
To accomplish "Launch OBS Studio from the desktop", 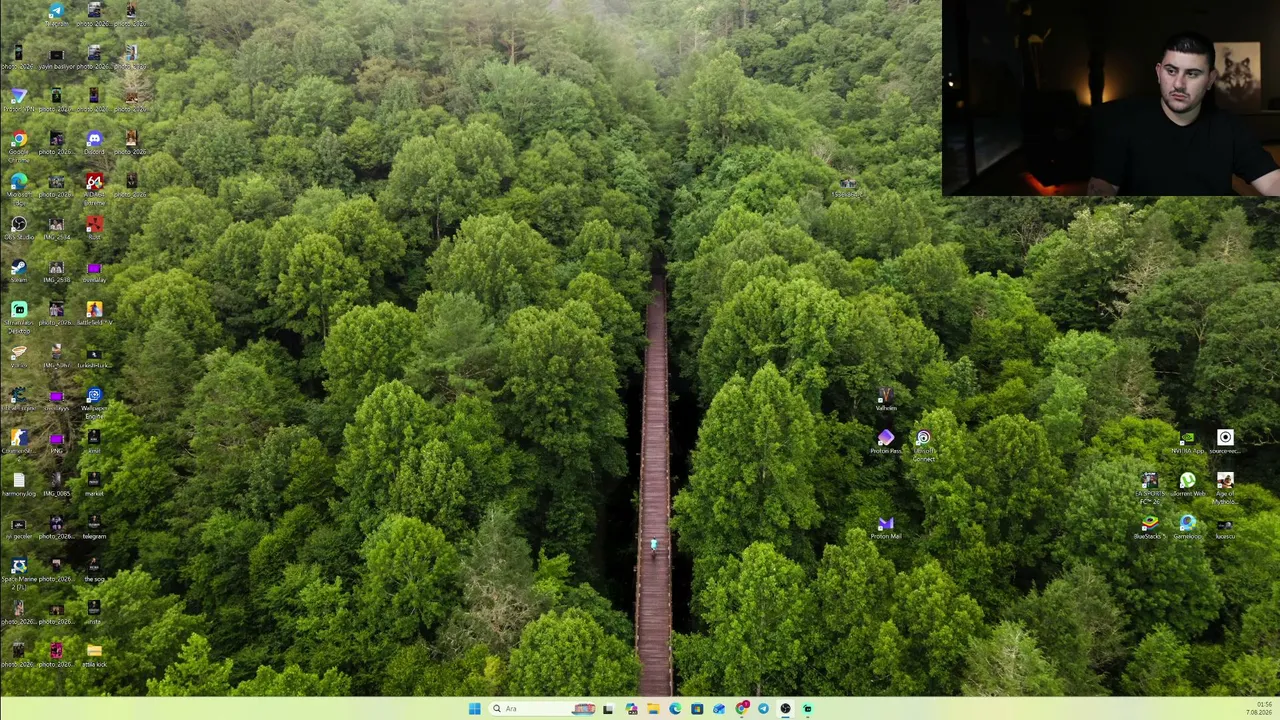I will pyautogui.click(x=19, y=229).
